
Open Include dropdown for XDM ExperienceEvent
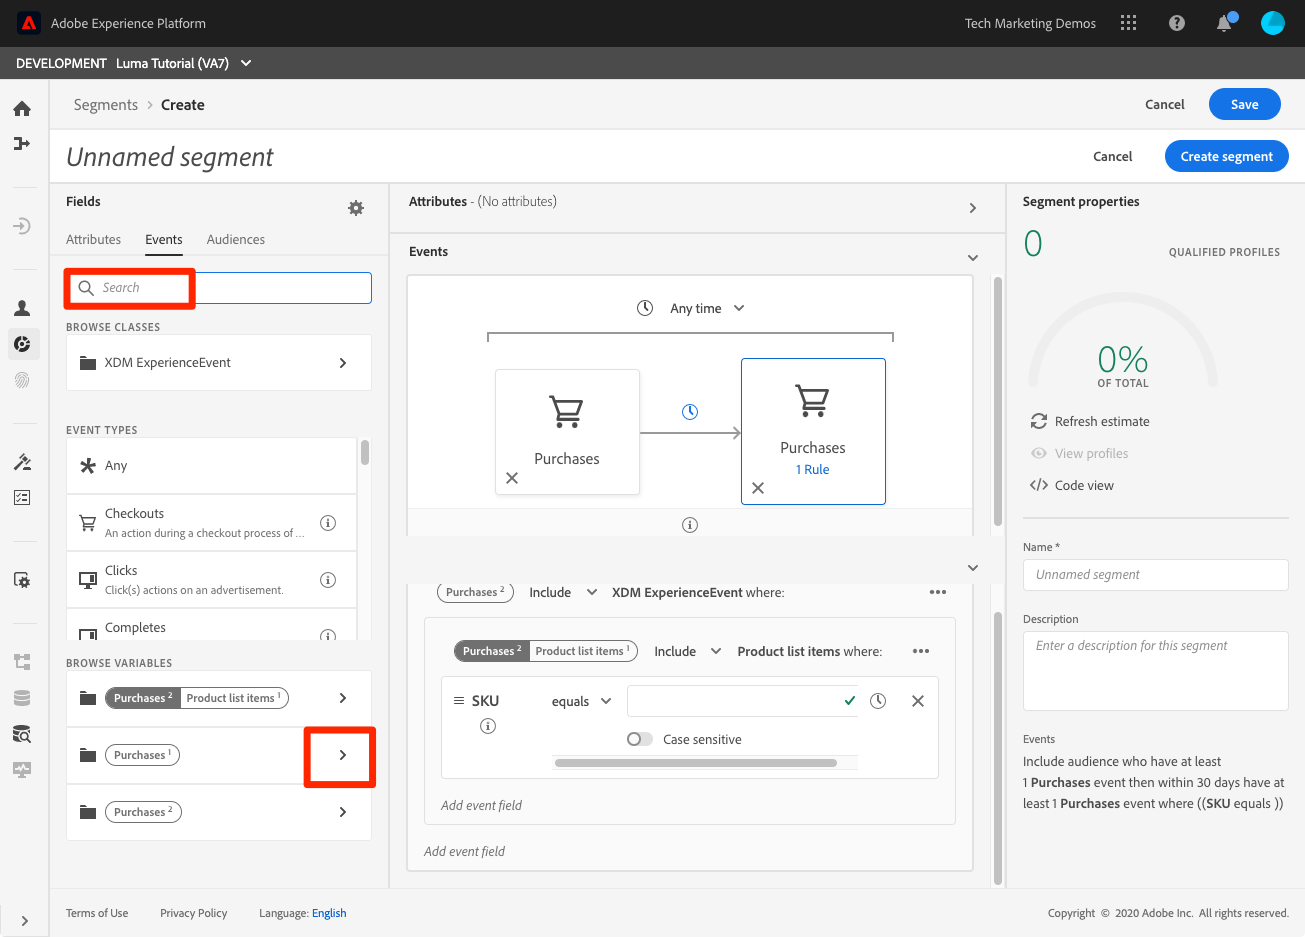(x=564, y=592)
